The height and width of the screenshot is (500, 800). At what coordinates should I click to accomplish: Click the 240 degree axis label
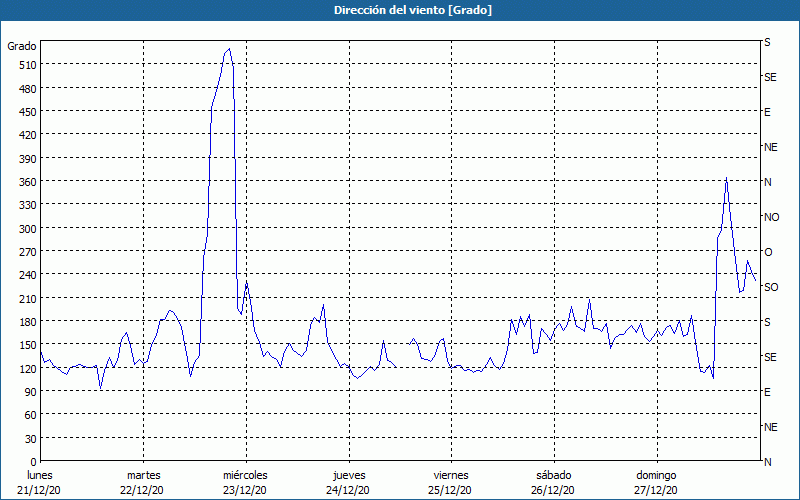tap(28, 275)
